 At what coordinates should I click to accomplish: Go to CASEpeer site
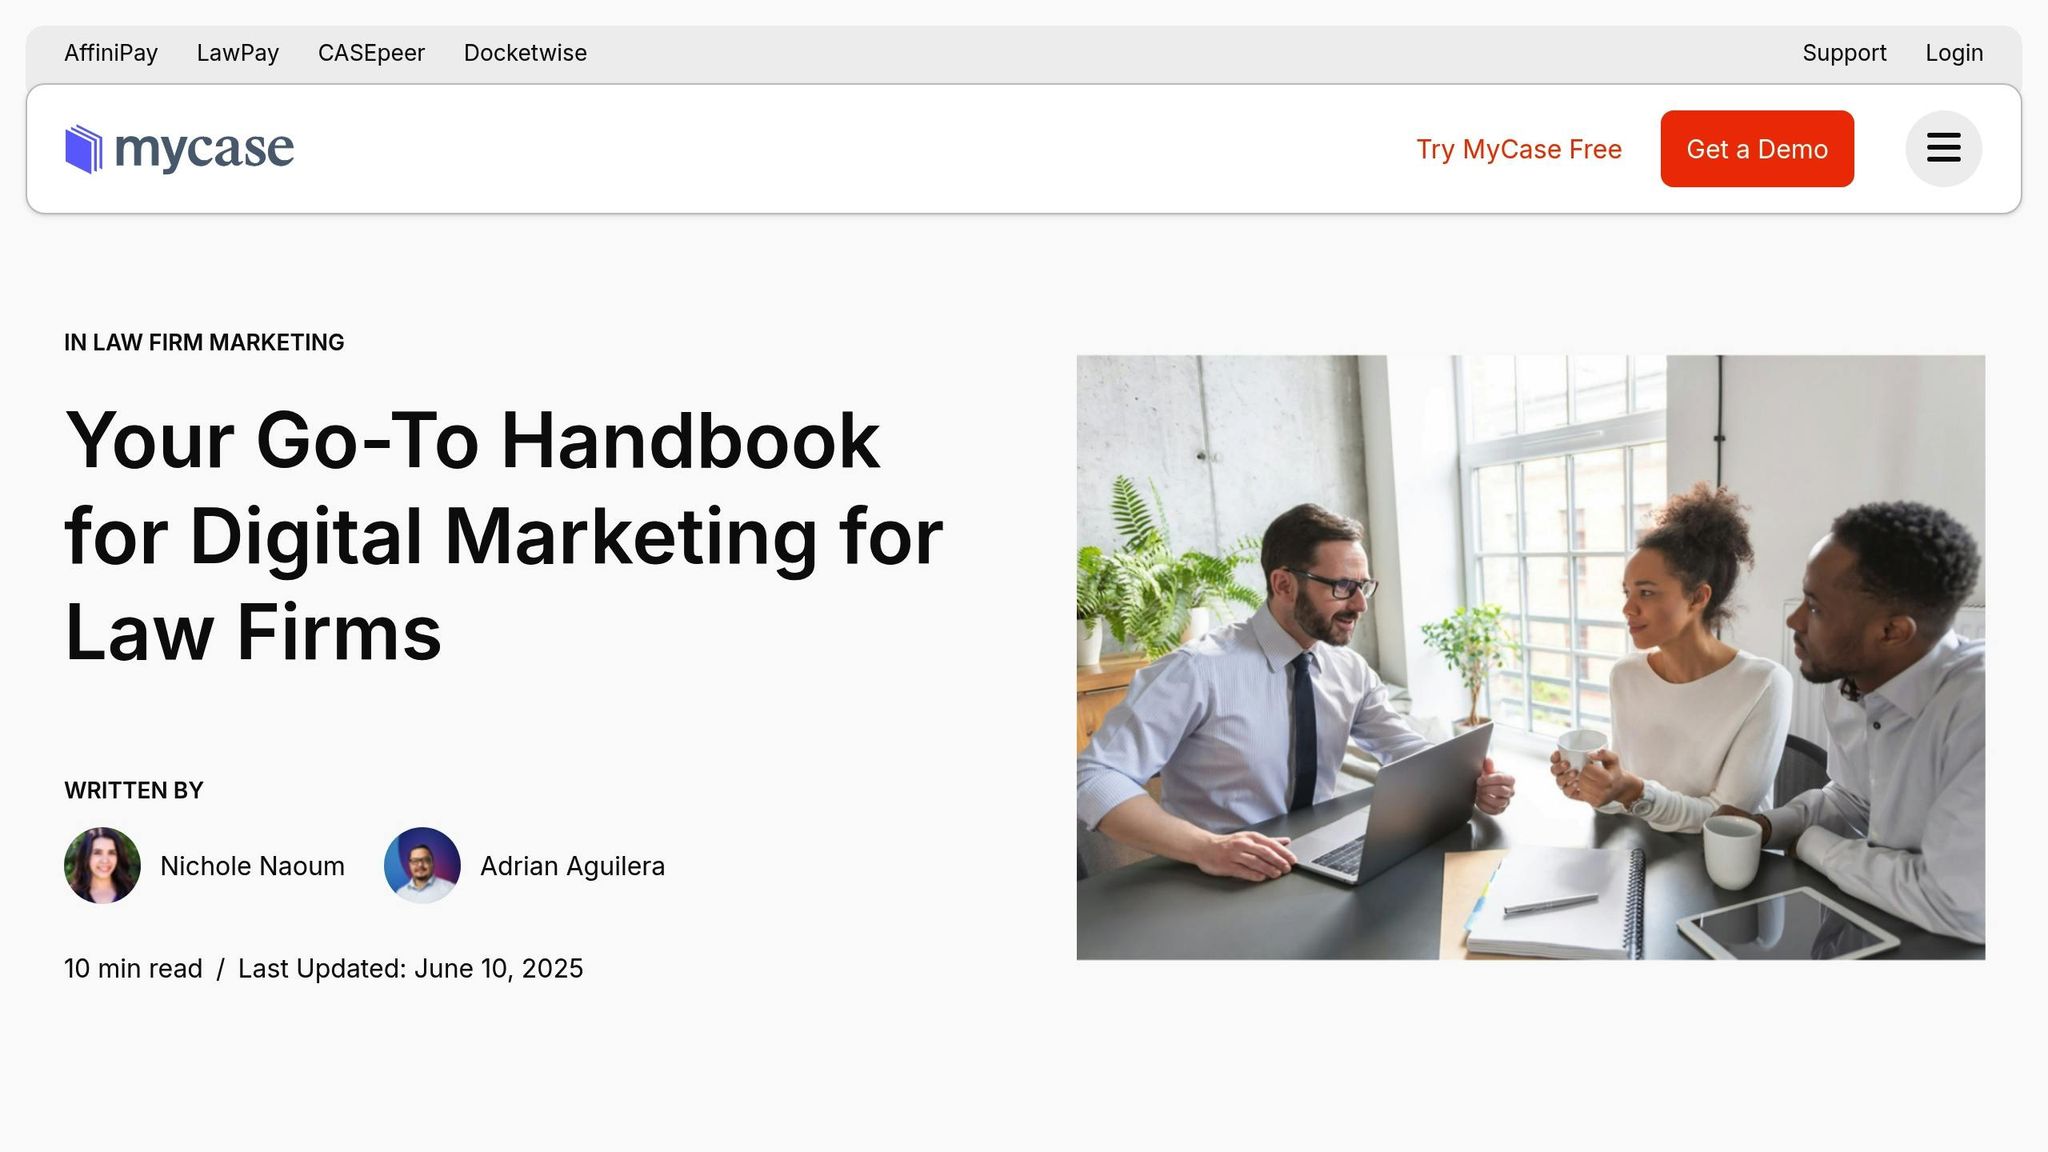(x=371, y=53)
